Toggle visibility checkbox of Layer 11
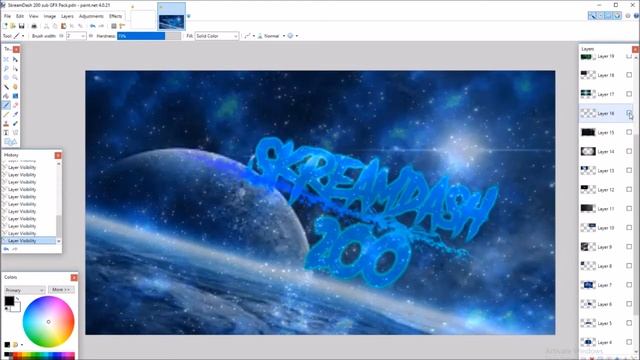The width and height of the screenshot is (640, 360). (629, 209)
